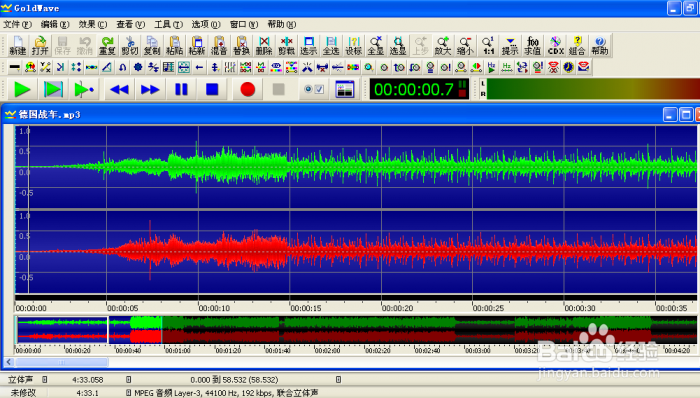Click the 重复 redo button
The width and height of the screenshot is (700, 398).
(107, 46)
